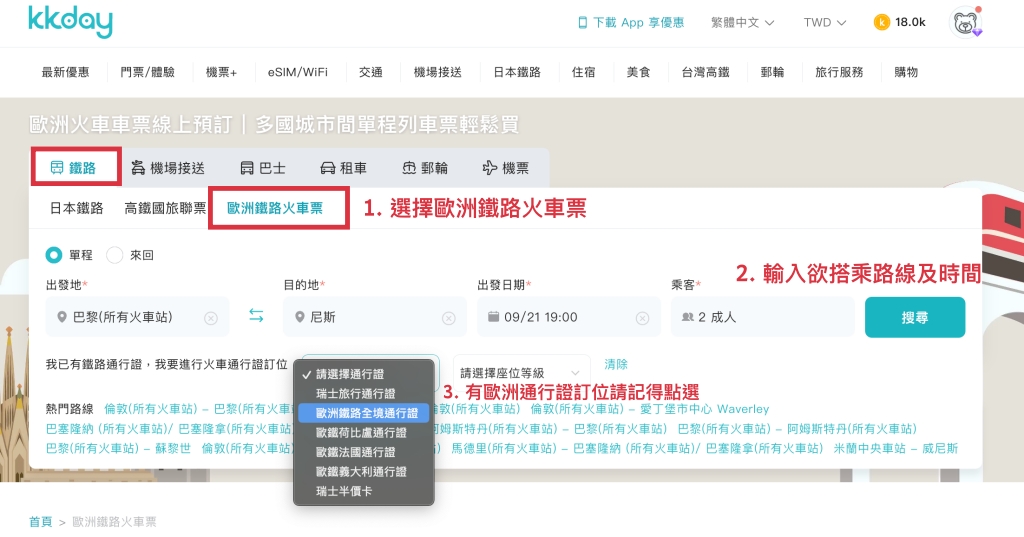Select 單程 one-way radio button

(54, 255)
